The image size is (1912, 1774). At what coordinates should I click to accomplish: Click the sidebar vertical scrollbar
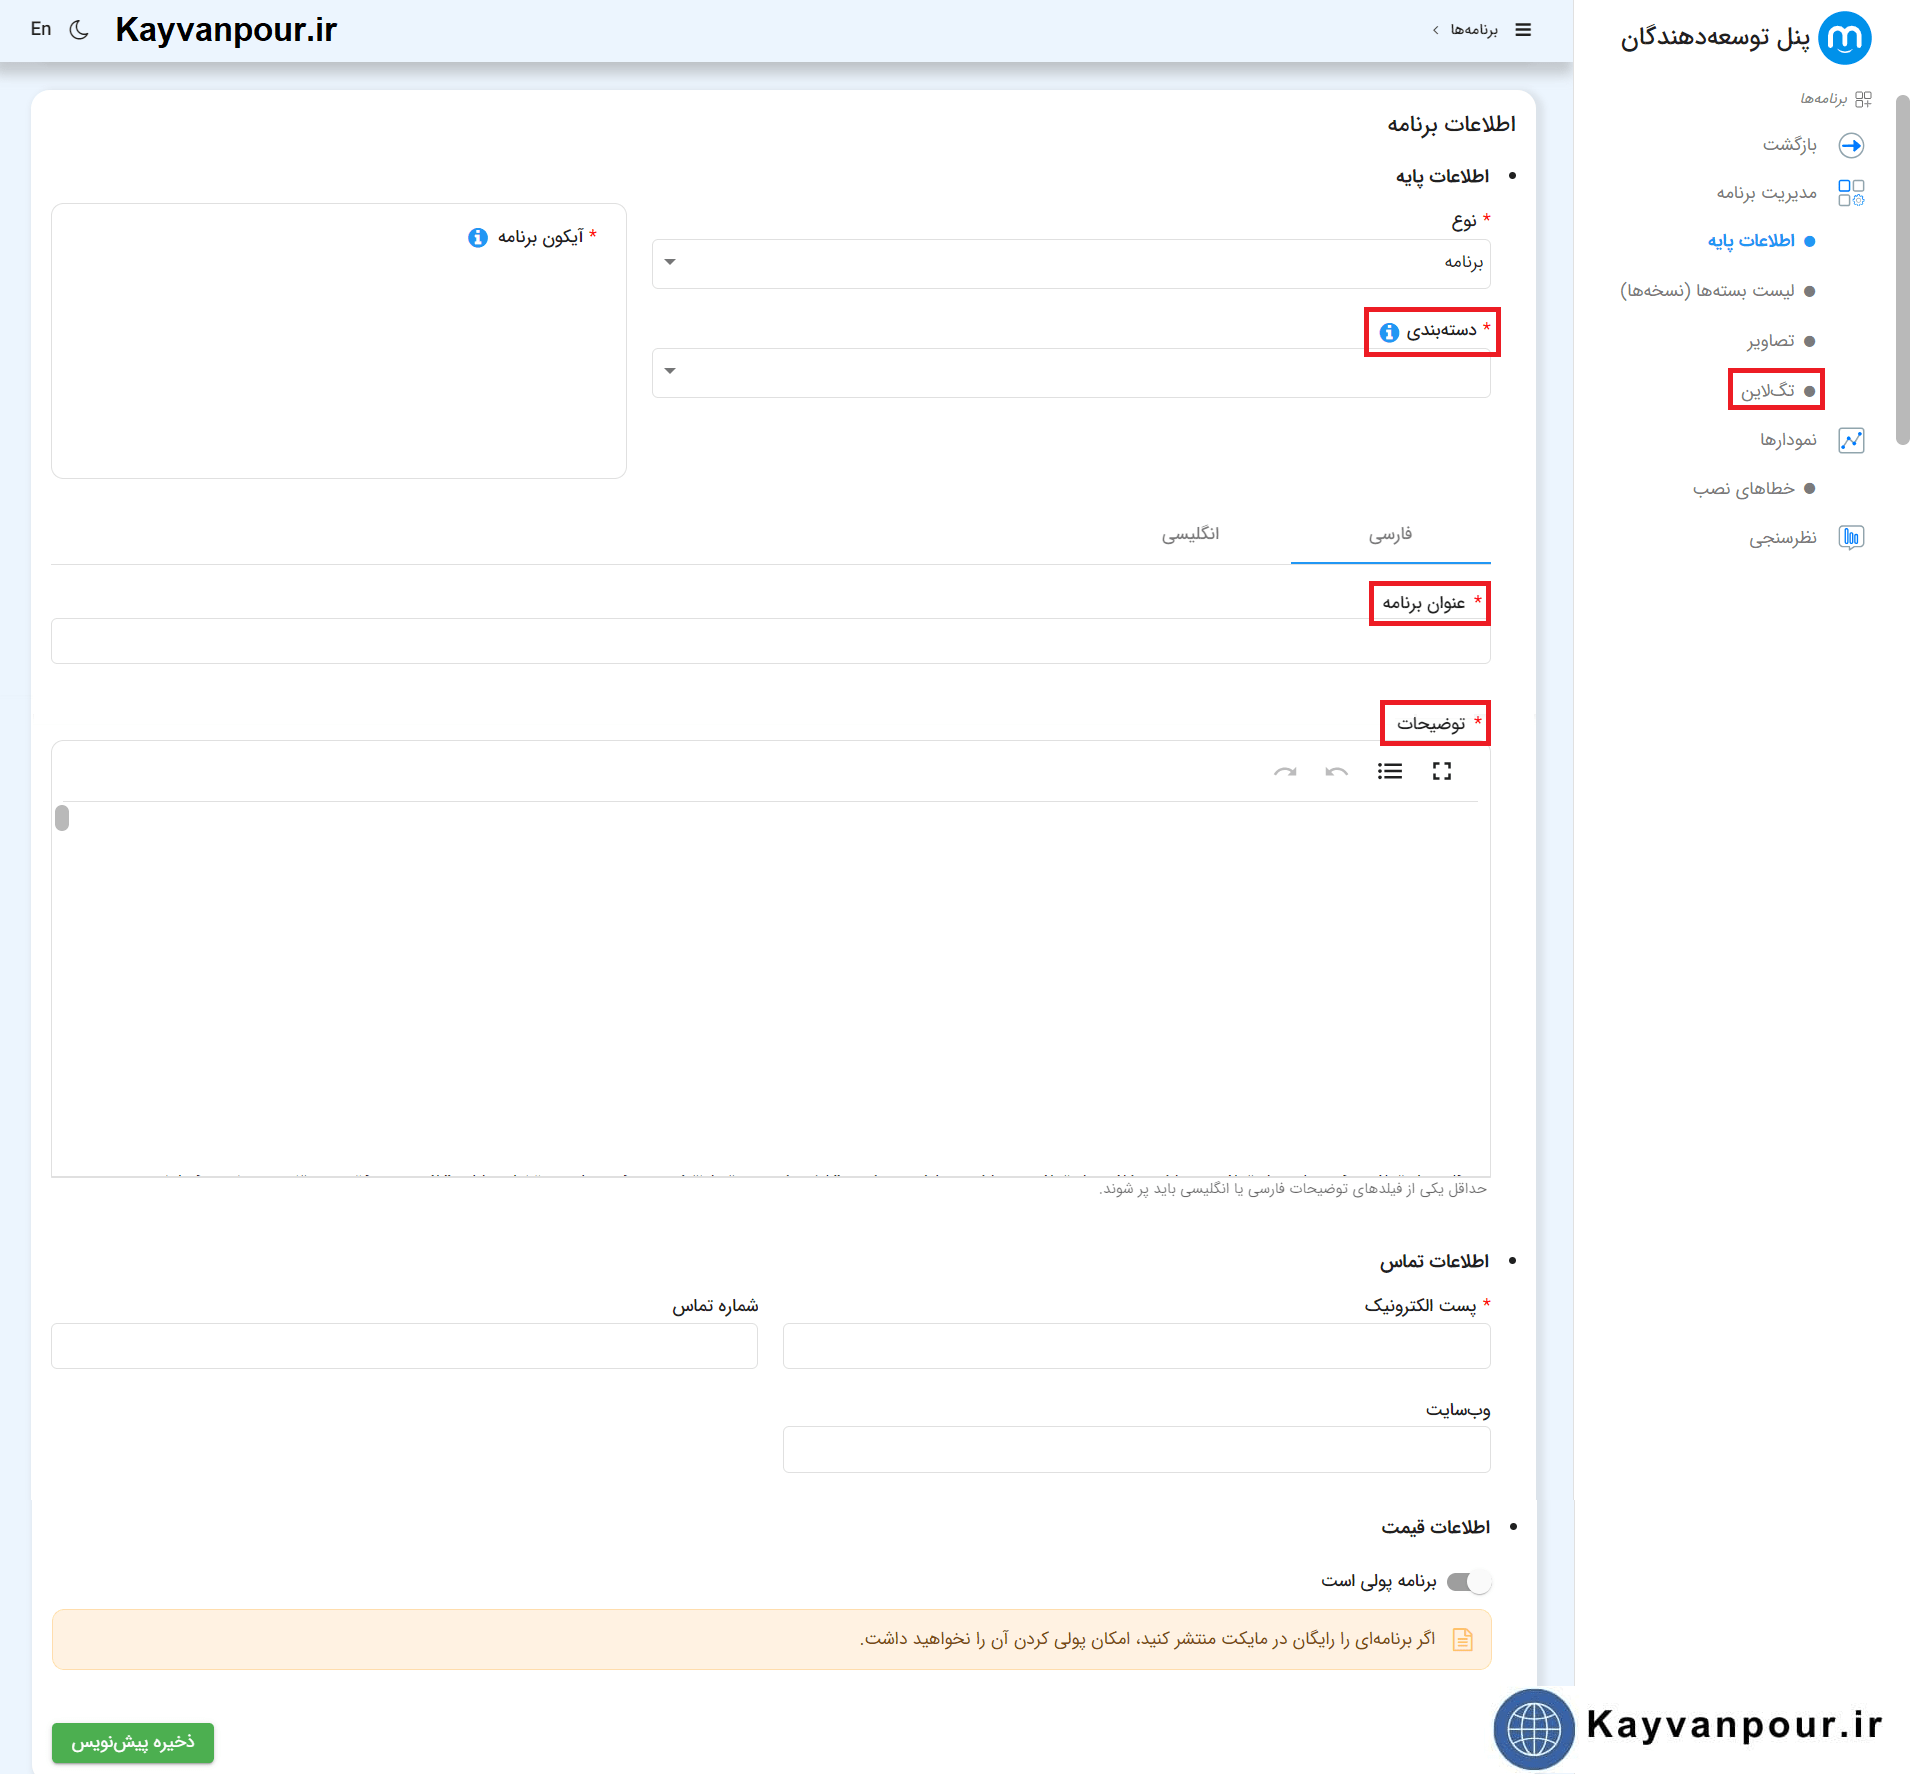point(1903,270)
